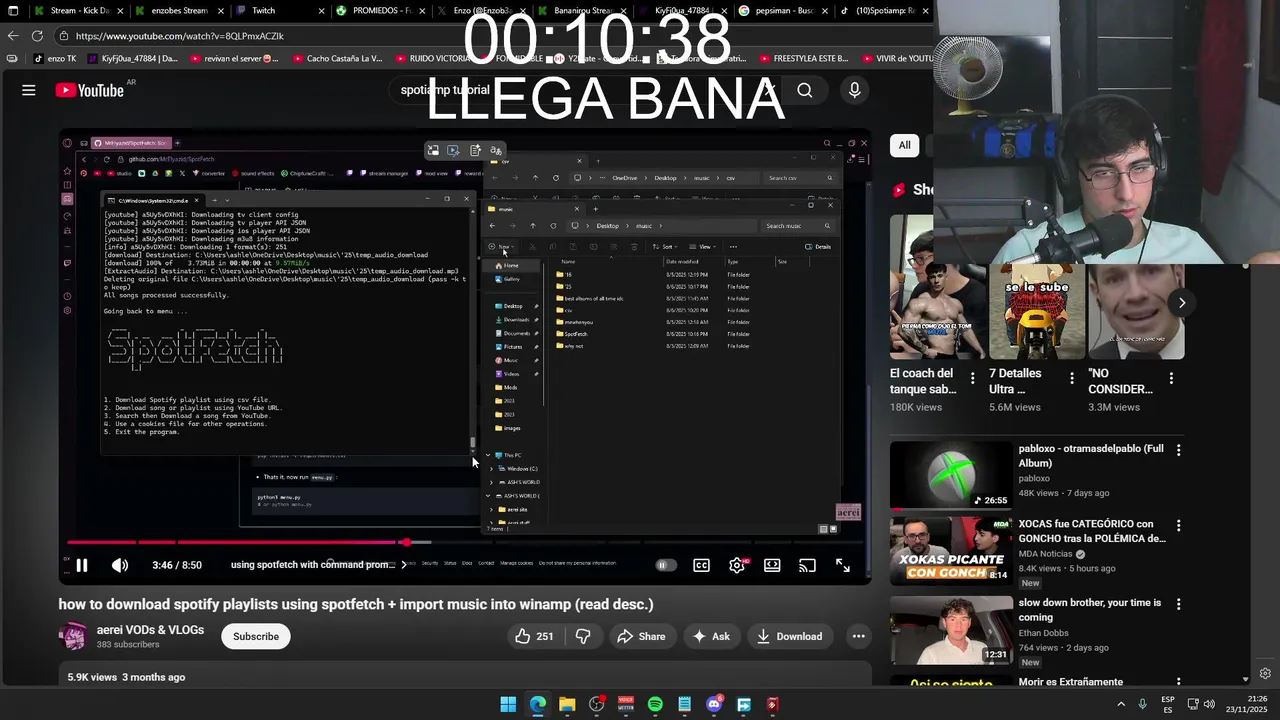The height and width of the screenshot is (720, 1280).
Task: Like the video with 251 likes
Action: coord(534,636)
